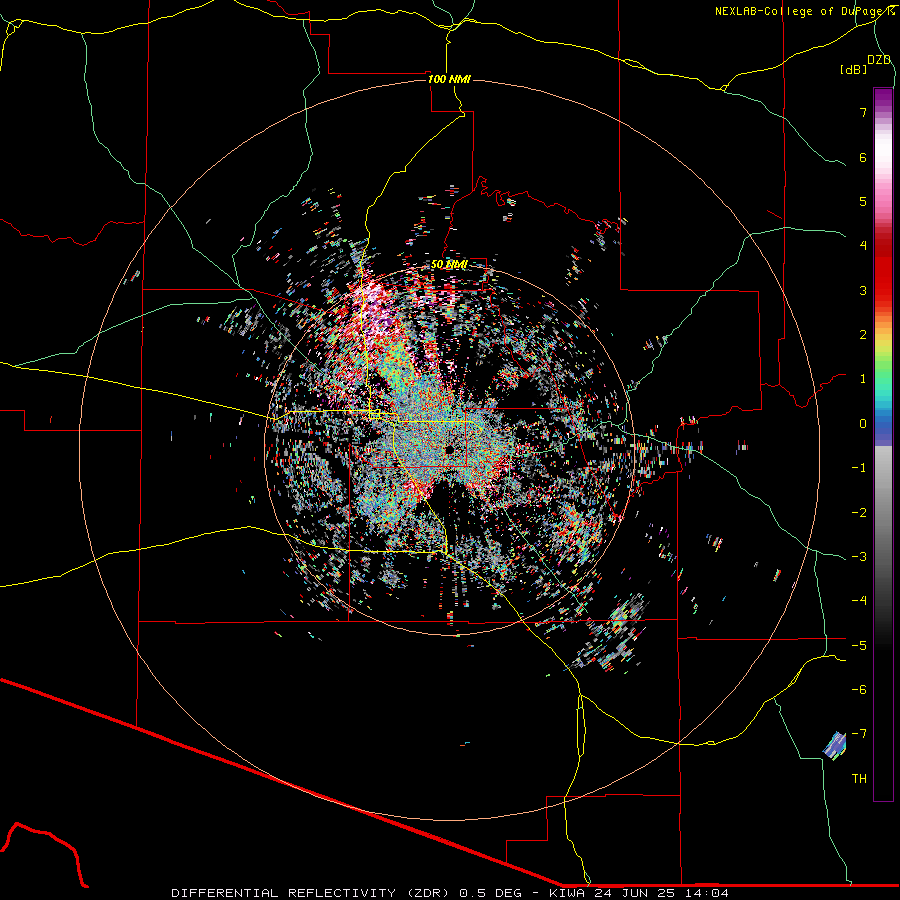Click the 7 dB mark on color scale
This screenshot has height=900, width=900.
tap(863, 112)
